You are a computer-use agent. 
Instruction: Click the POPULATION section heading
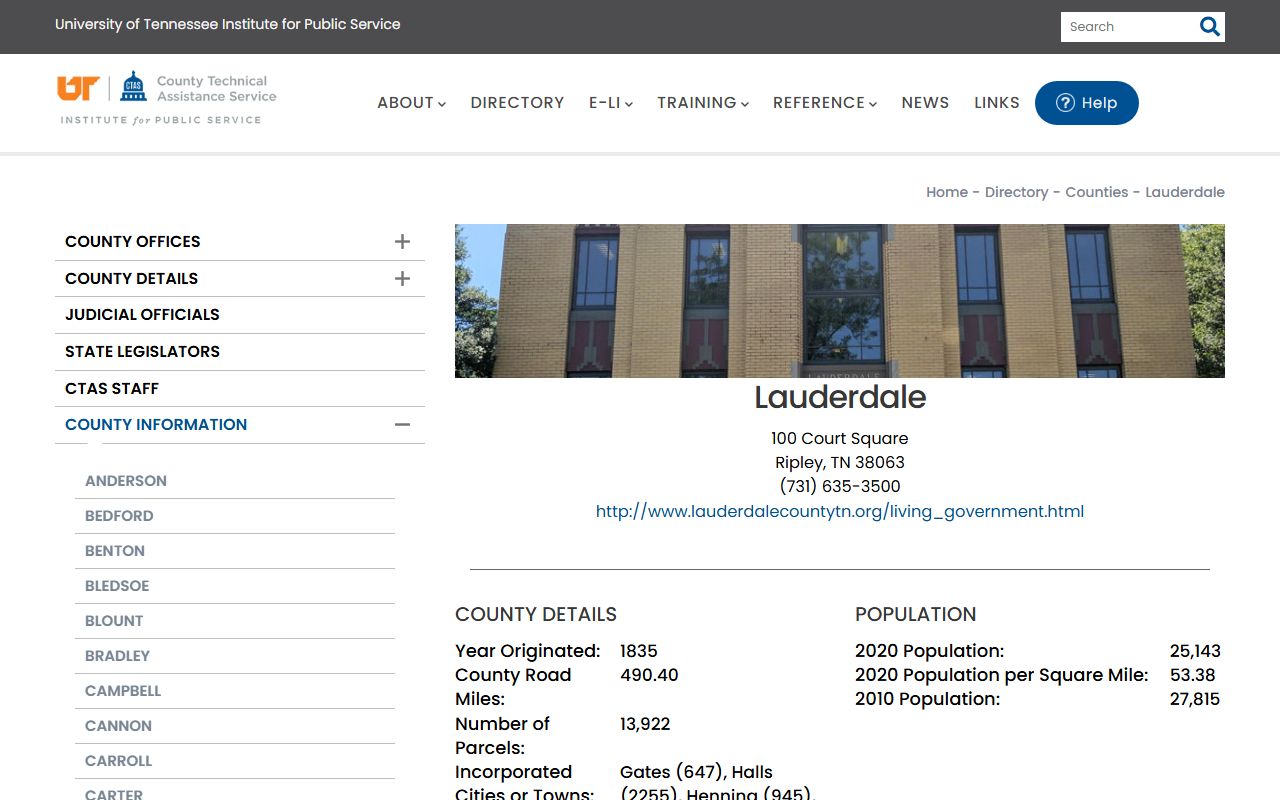point(915,614)
